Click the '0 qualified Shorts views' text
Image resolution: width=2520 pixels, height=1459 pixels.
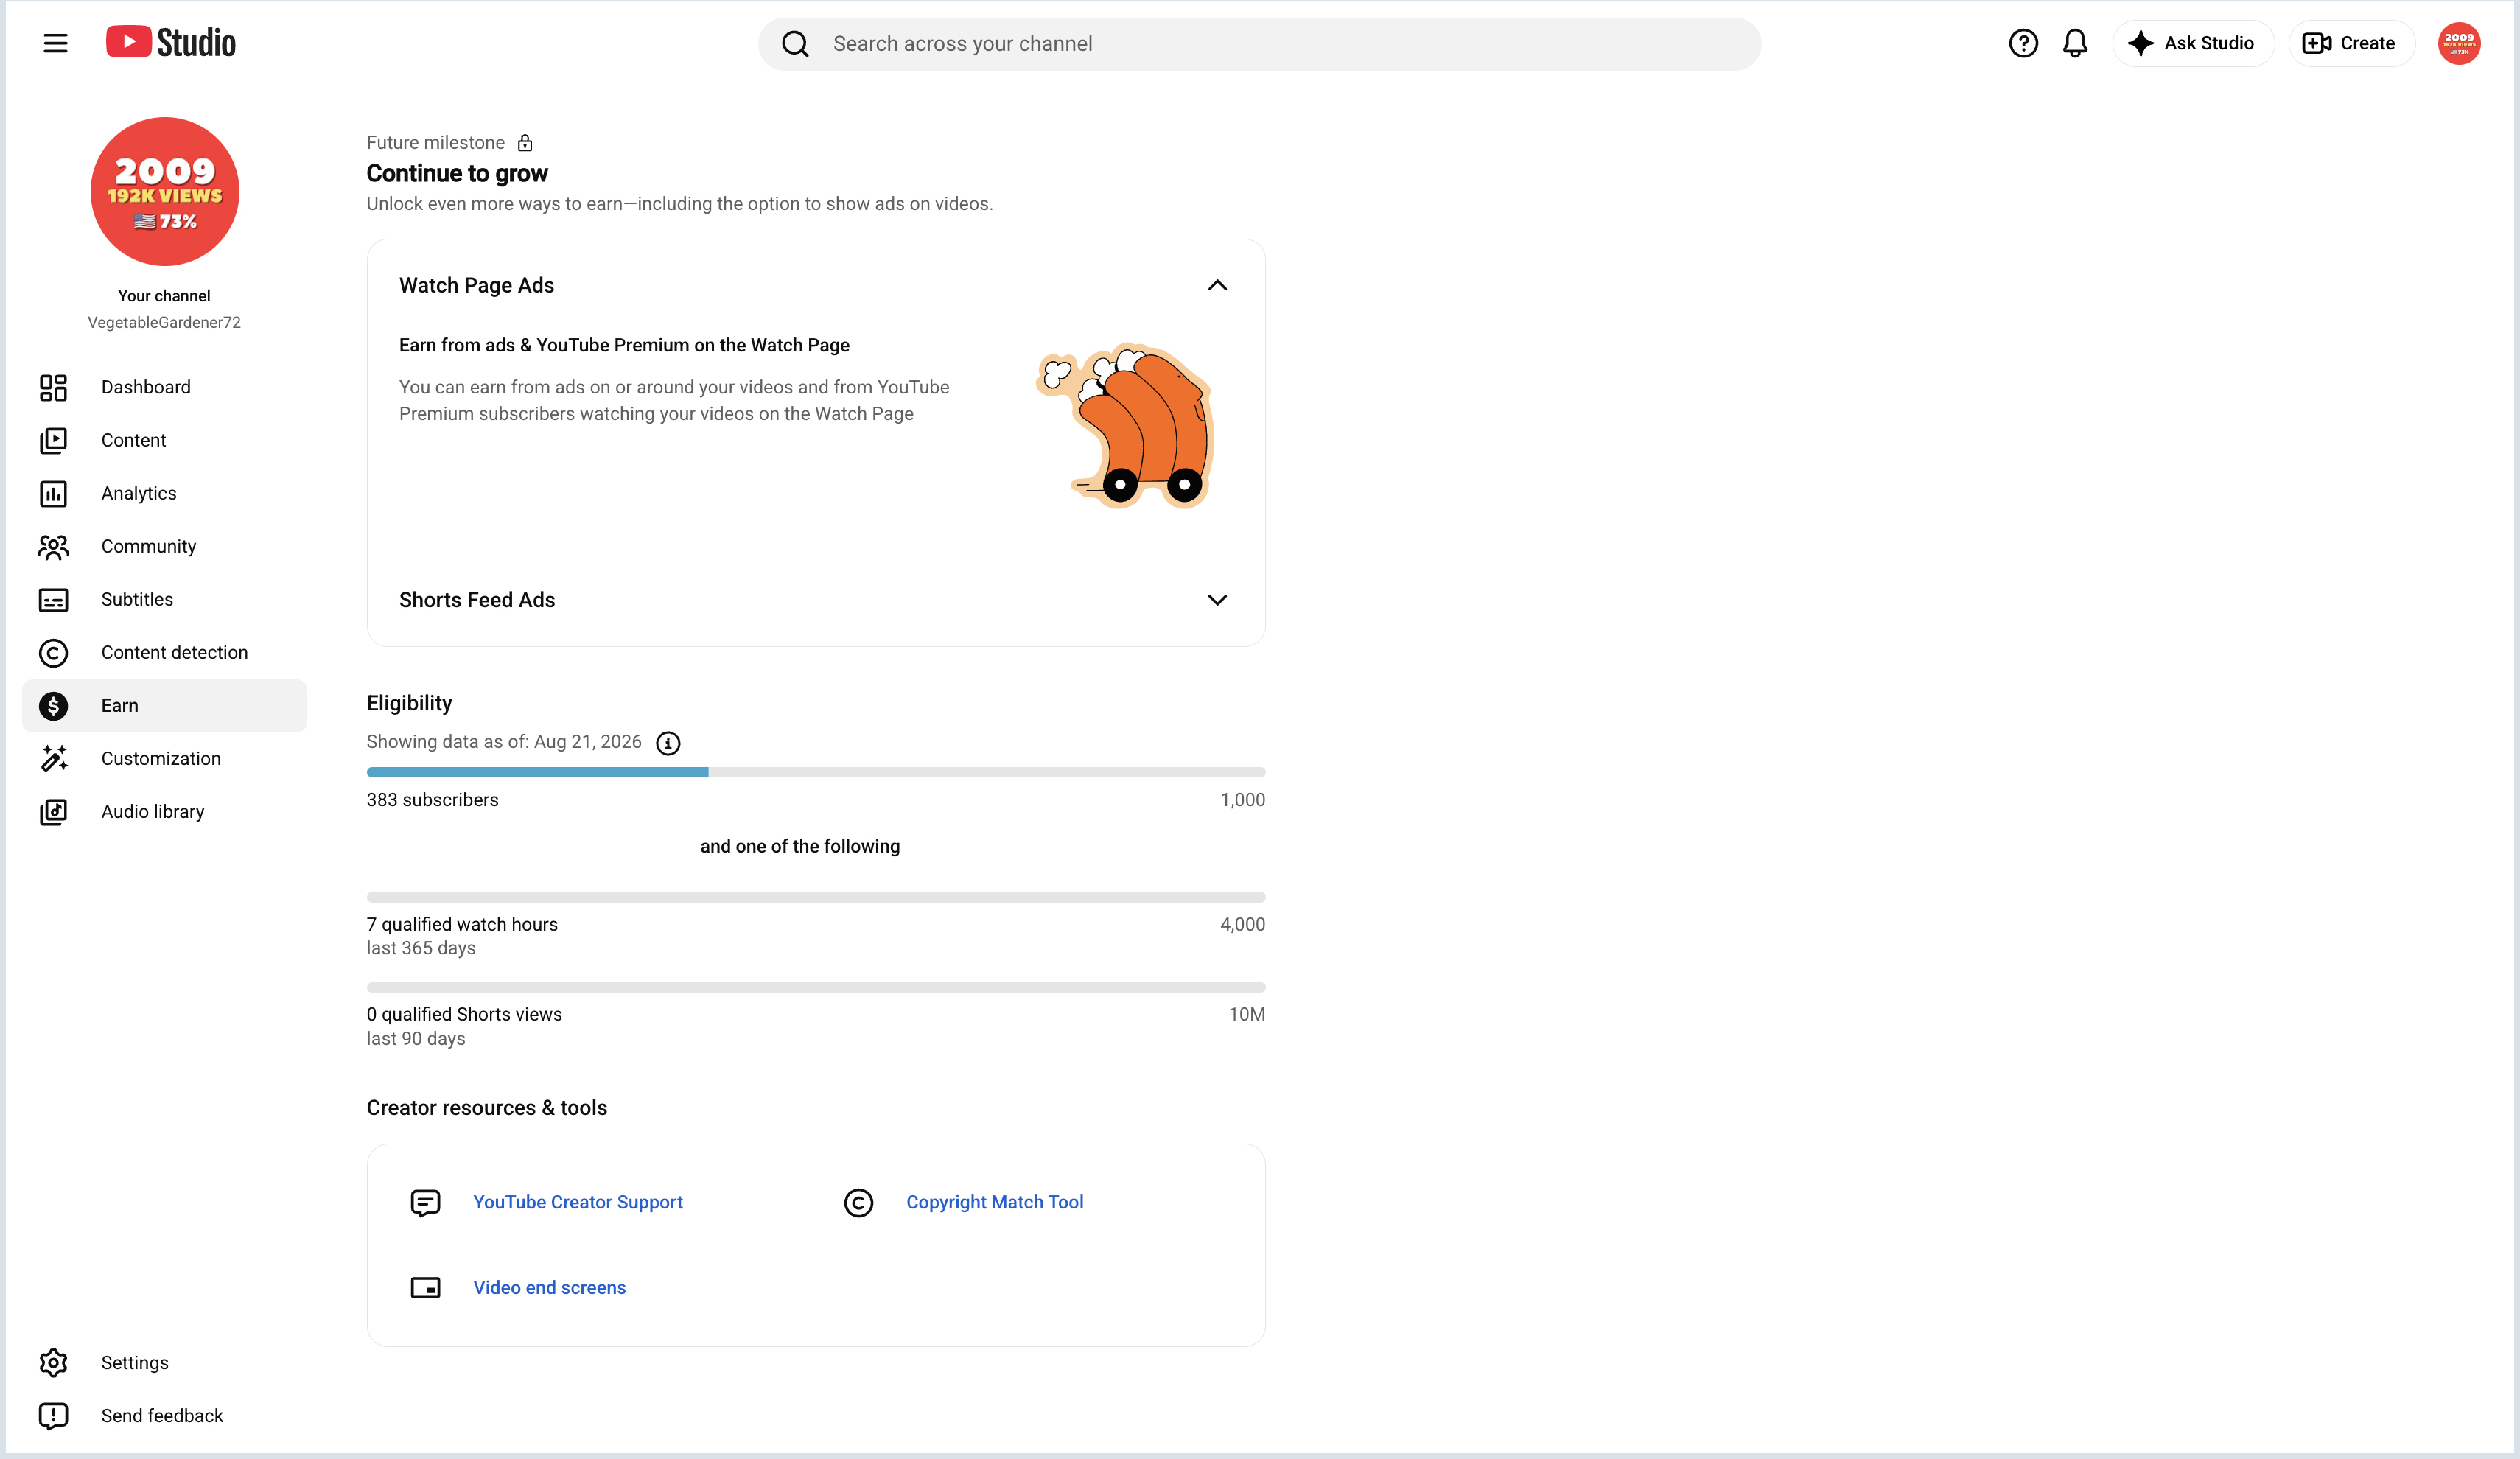pyautogui.click(x=464, y=1014)
